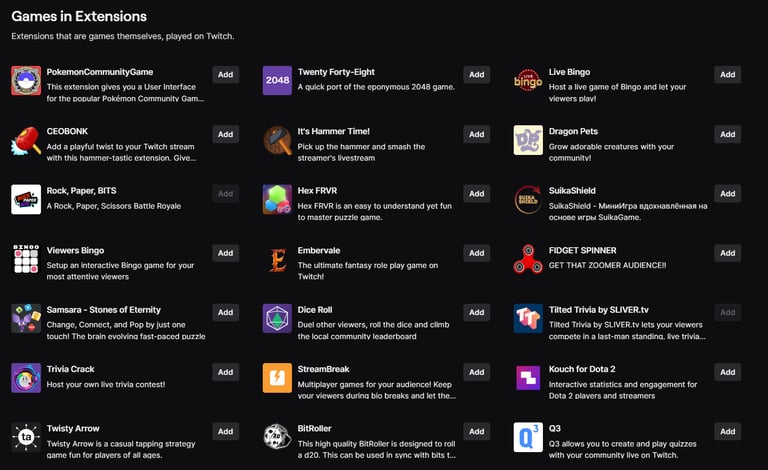Add the Dragon Pets extension

[727, 134]
